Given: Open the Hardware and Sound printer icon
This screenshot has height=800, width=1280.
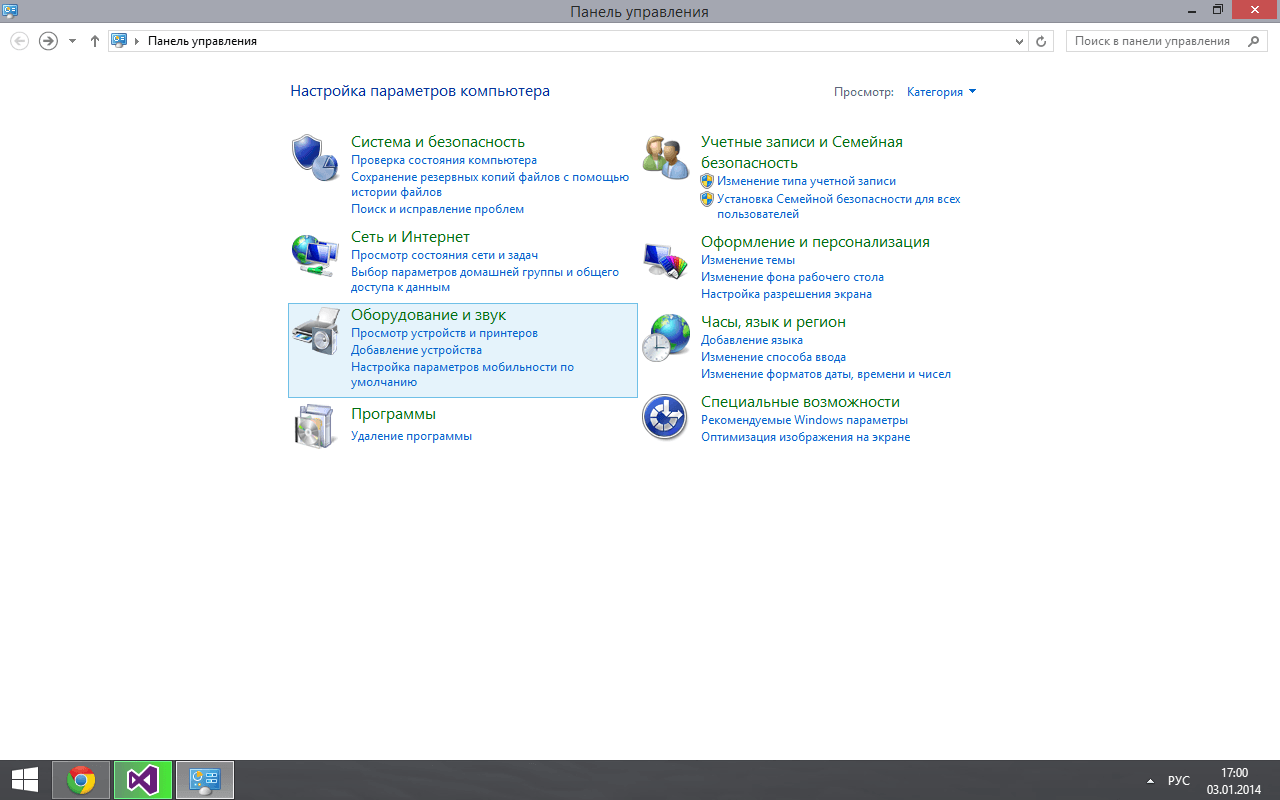Looking at the screenshot, I should [315, 332].
